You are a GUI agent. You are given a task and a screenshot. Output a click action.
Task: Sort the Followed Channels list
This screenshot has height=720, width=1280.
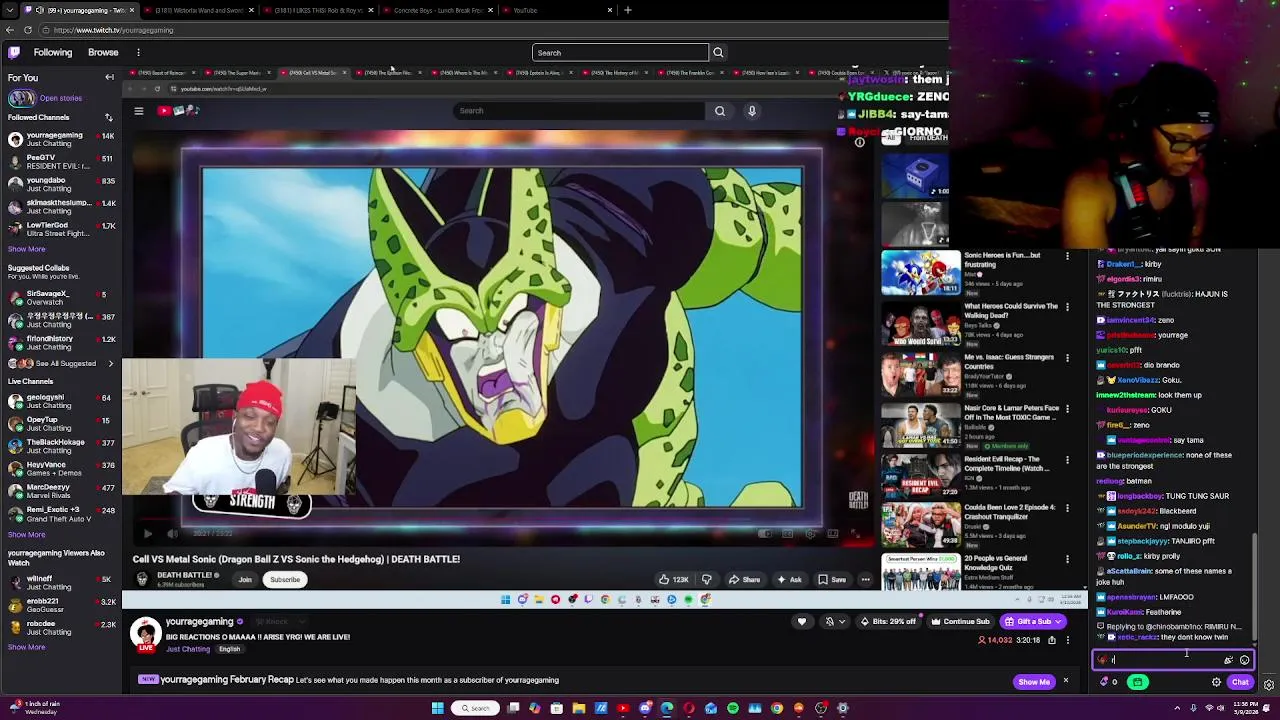point(108,117)
